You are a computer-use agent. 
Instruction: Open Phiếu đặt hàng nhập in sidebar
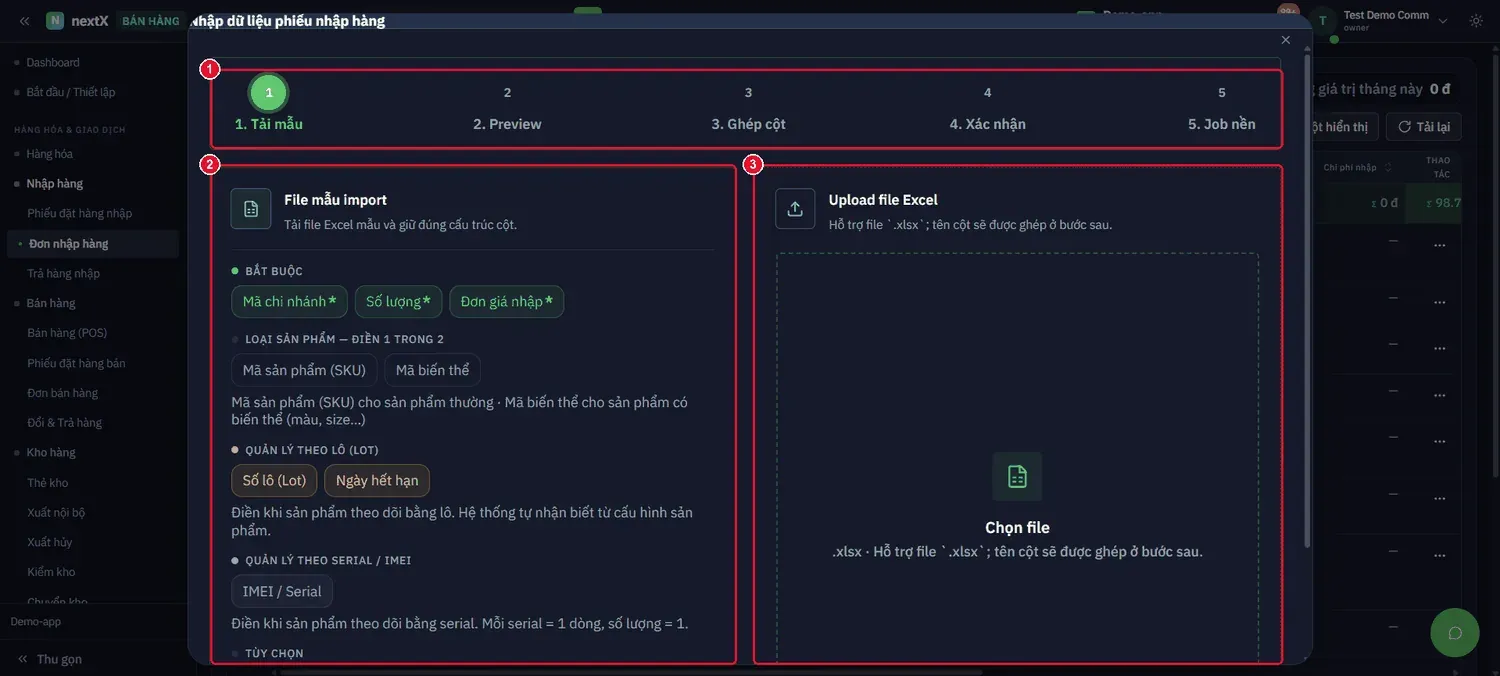coord(80,213)
